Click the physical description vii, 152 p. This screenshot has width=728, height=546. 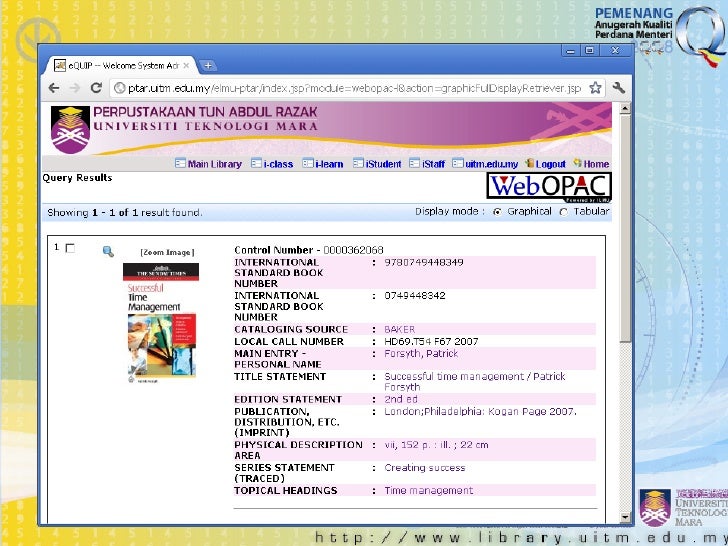pyautogui.click(x=436, y=445)
